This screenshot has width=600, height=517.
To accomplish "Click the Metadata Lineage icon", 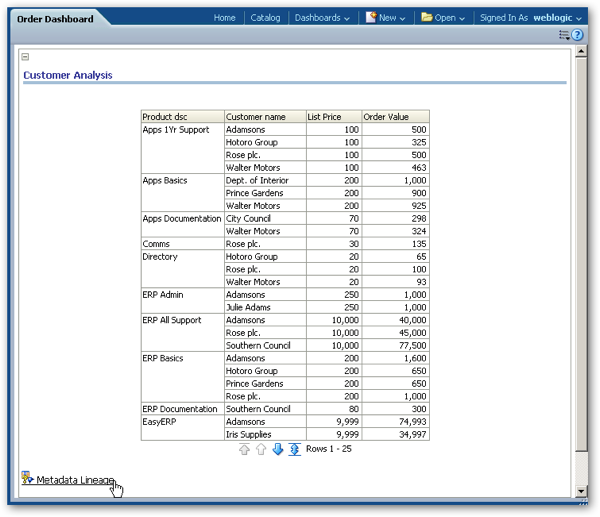I will [x=27, y=477].
